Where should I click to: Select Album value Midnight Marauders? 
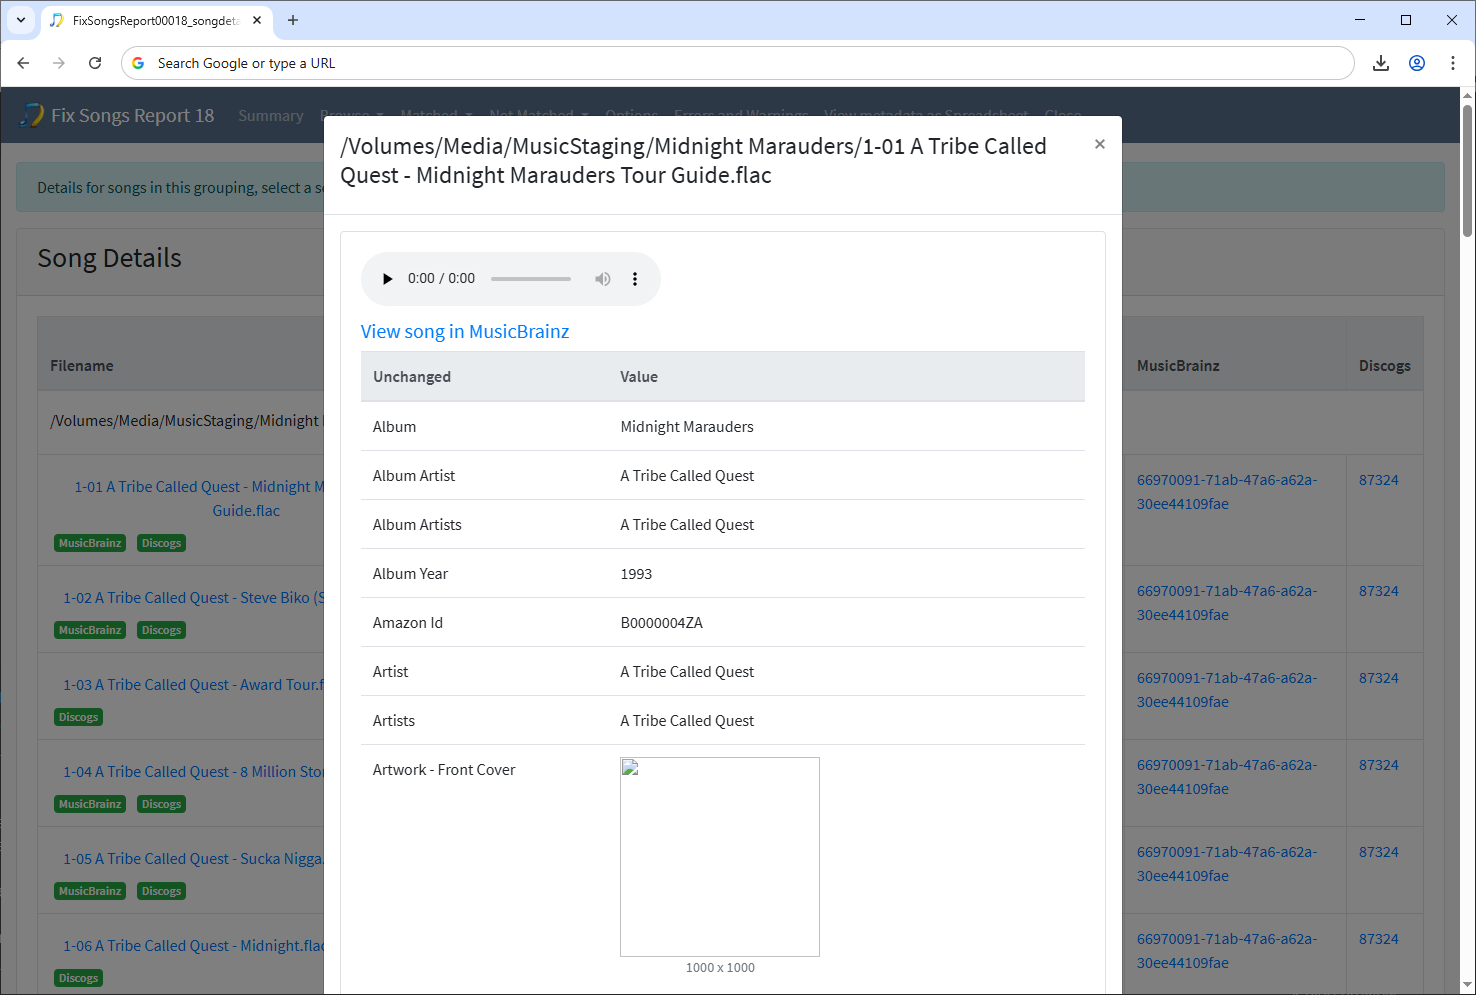coord(687,427)
